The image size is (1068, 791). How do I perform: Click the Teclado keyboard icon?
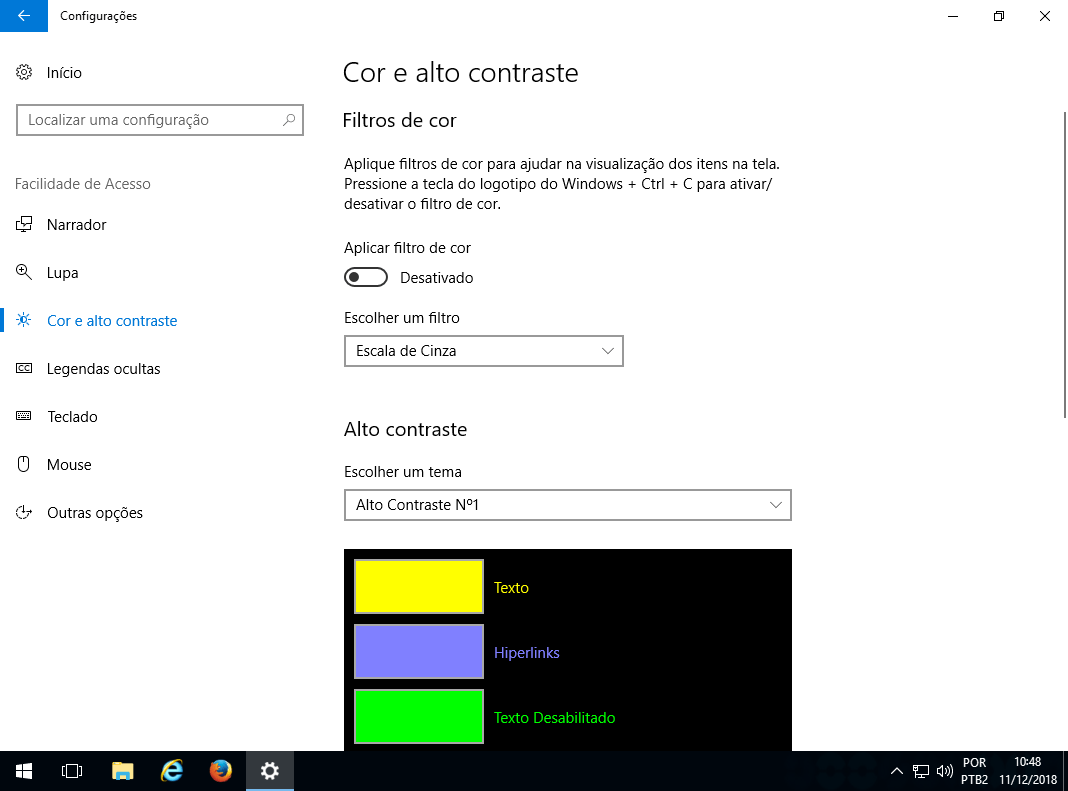[24, 417]
